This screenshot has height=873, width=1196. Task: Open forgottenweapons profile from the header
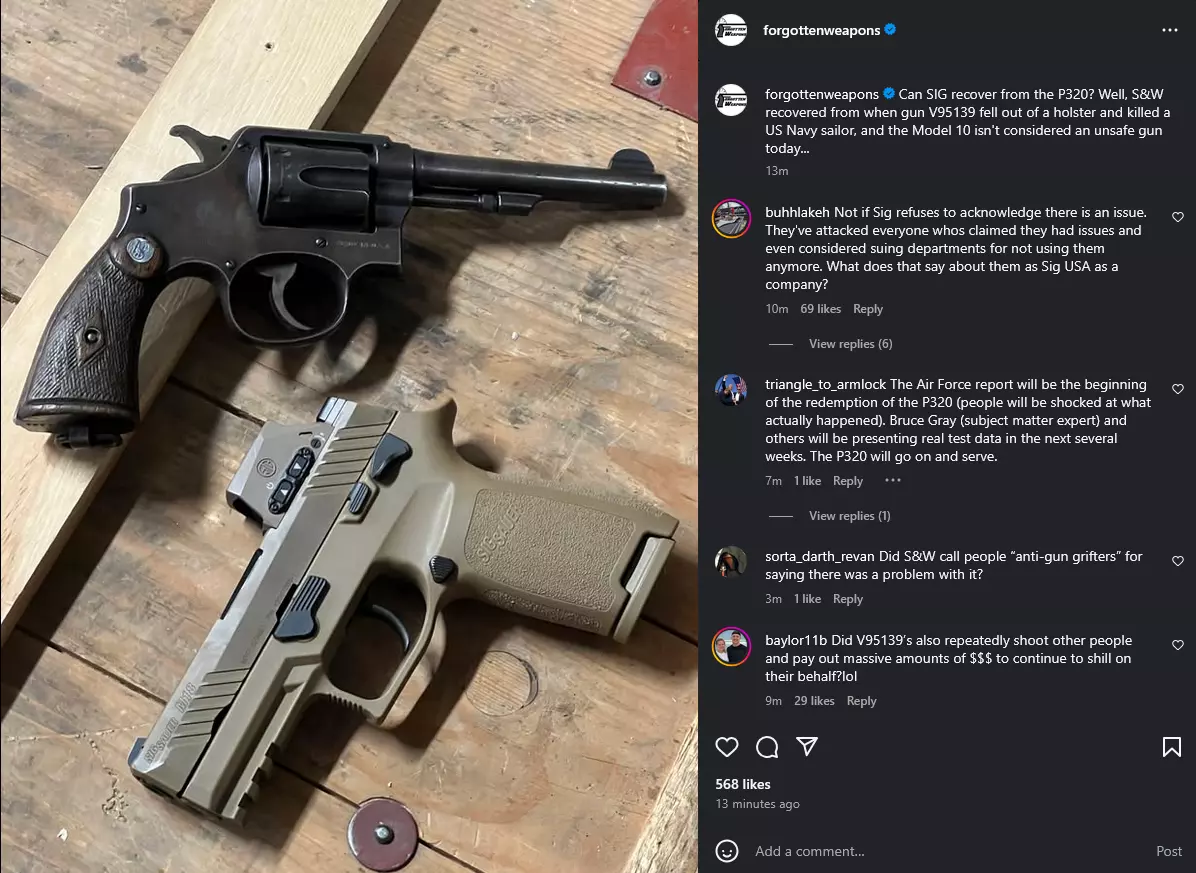821,30
